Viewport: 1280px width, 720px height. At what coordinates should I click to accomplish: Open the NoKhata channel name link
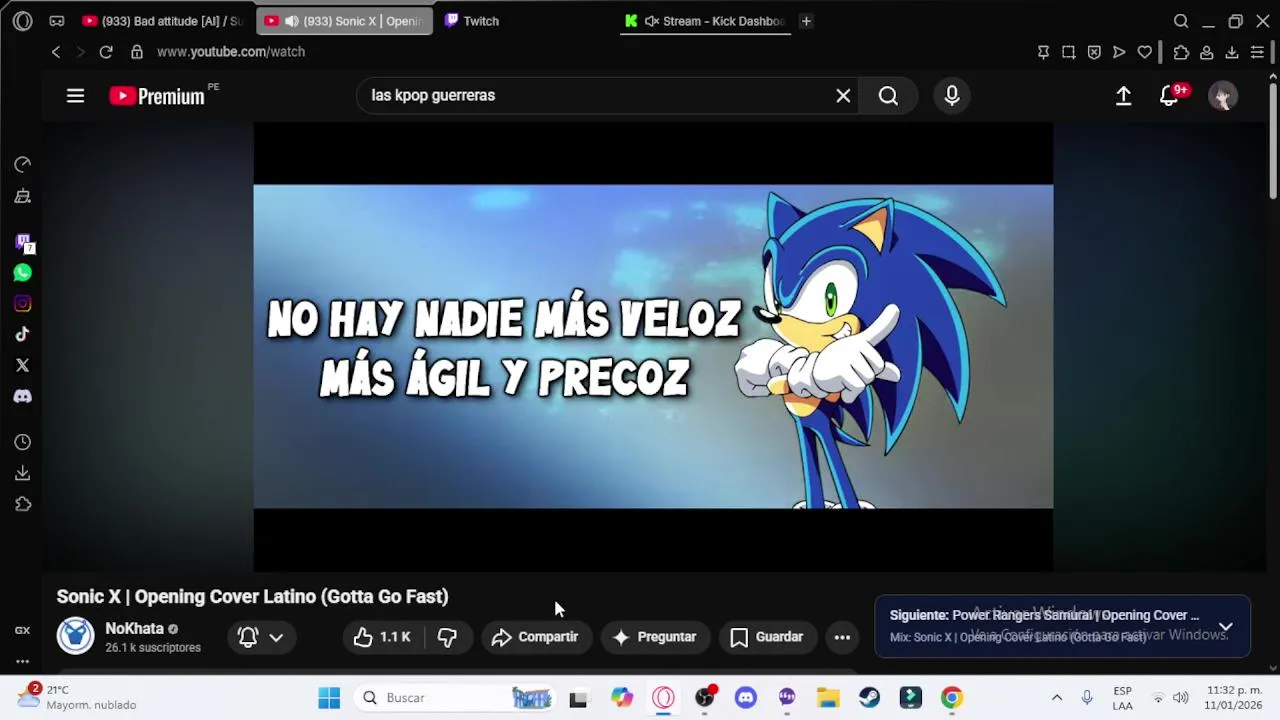point(134,629)
